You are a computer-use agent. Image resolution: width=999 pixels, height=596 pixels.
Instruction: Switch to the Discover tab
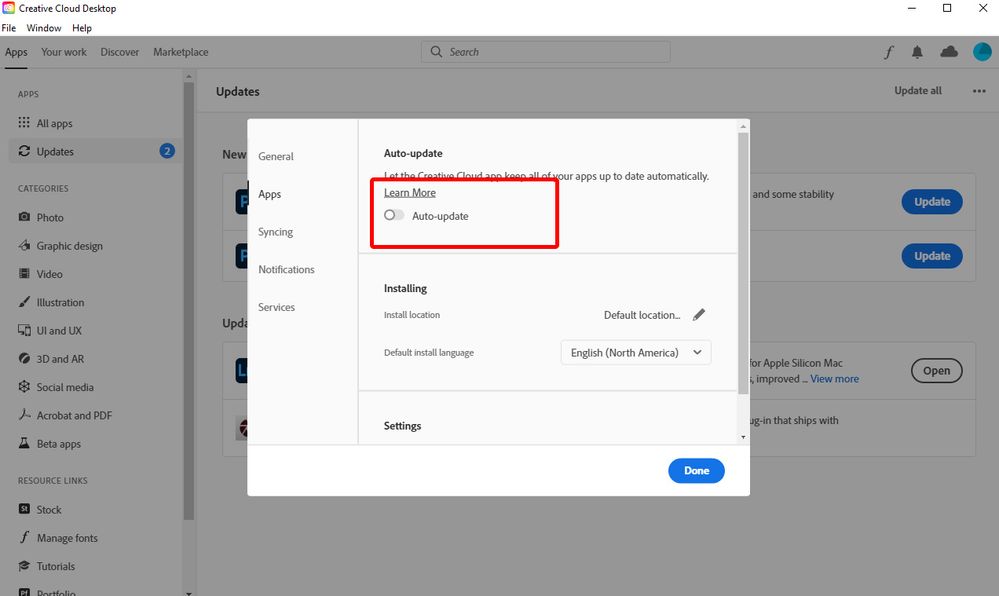coord(120,52)
